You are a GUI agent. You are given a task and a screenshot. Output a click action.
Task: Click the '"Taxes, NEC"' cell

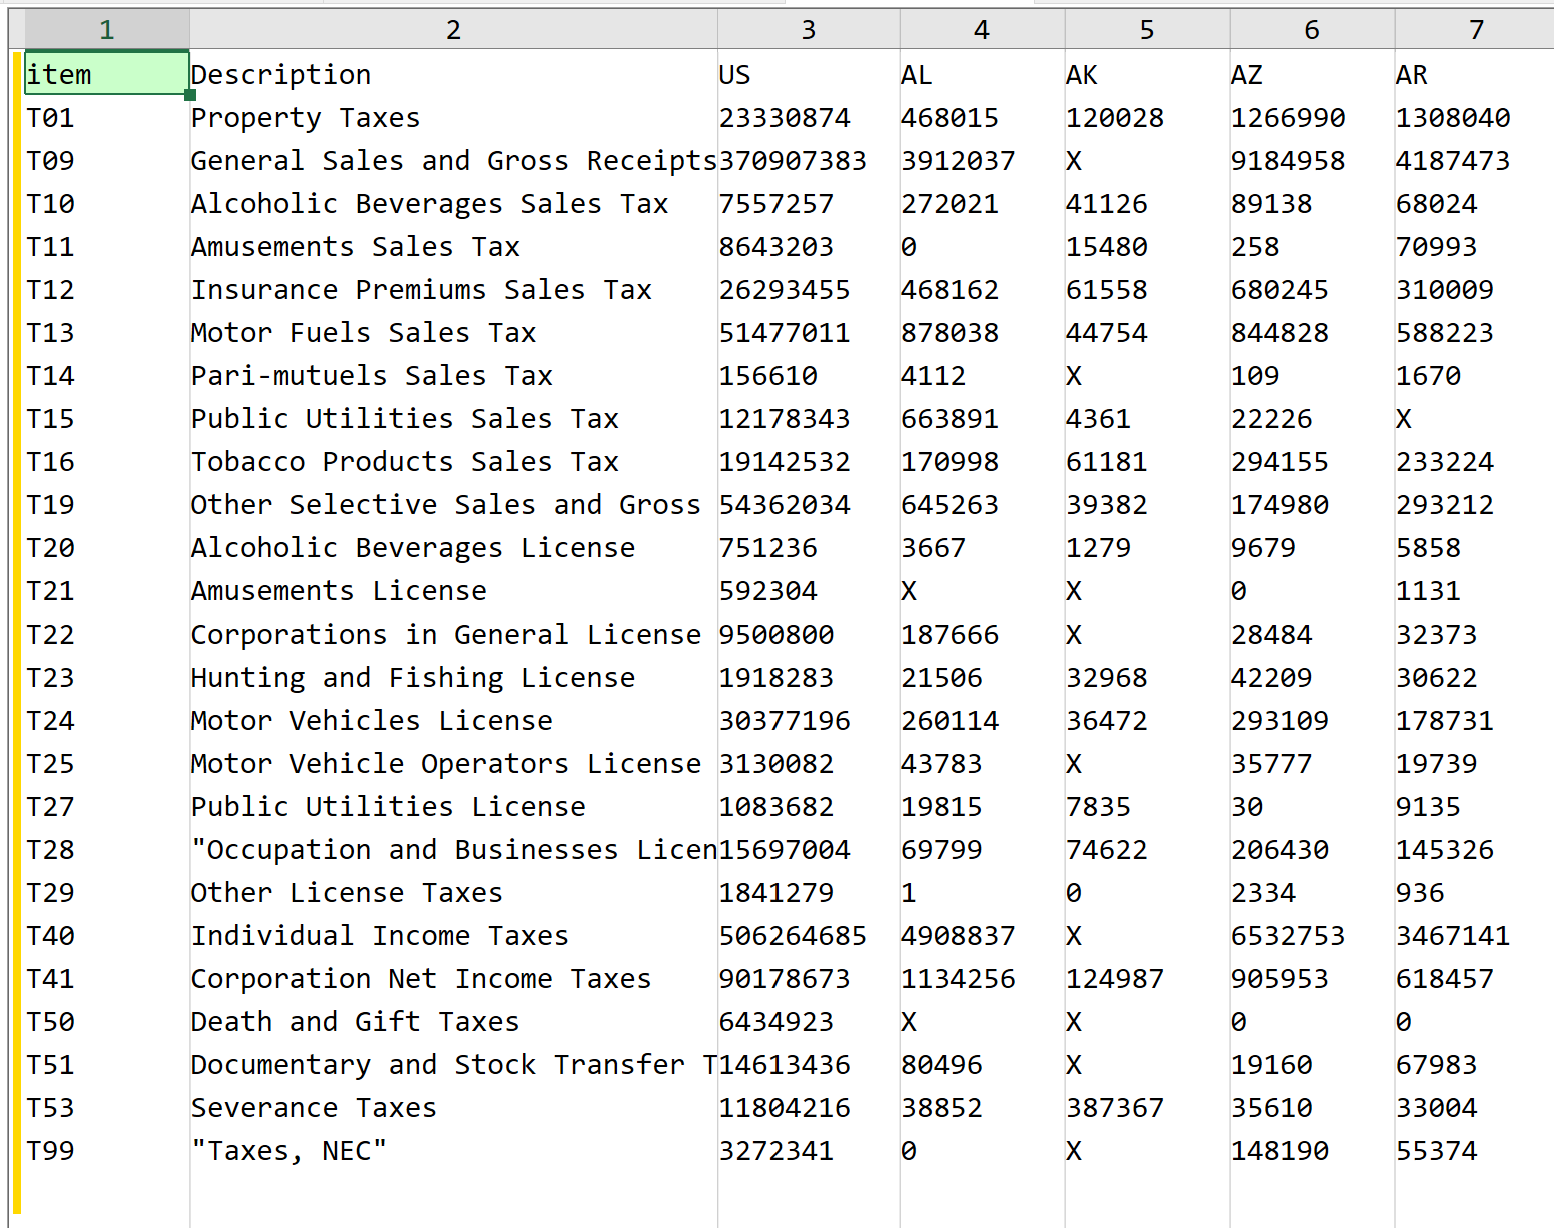pyautogui.click(x=453, y=1150)
